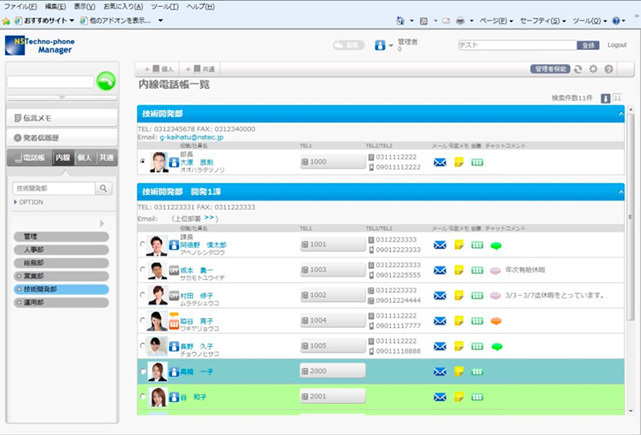641x435 pixels.
Task: Open the yellow memo note for 坂本 真一
Action: (x=459, y=270)
